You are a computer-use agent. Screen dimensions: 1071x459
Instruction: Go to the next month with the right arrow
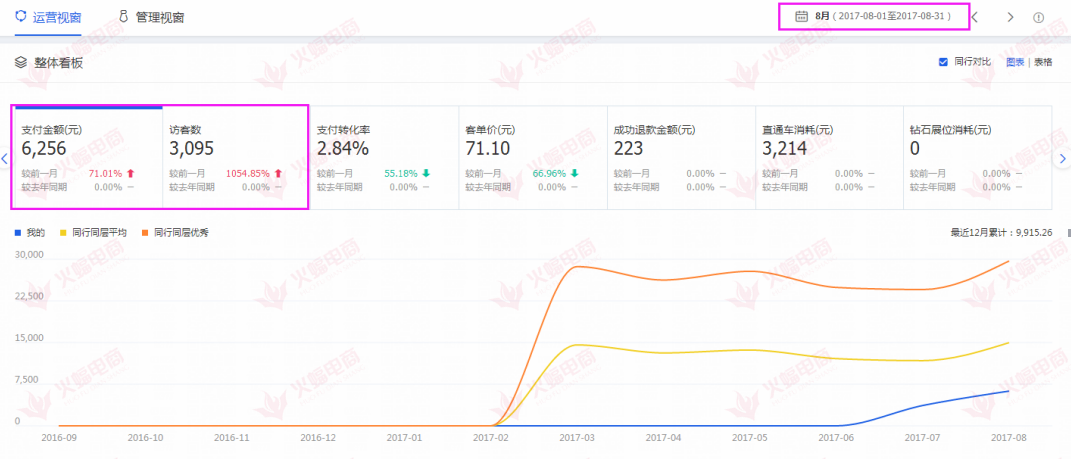click(1010, 17)
